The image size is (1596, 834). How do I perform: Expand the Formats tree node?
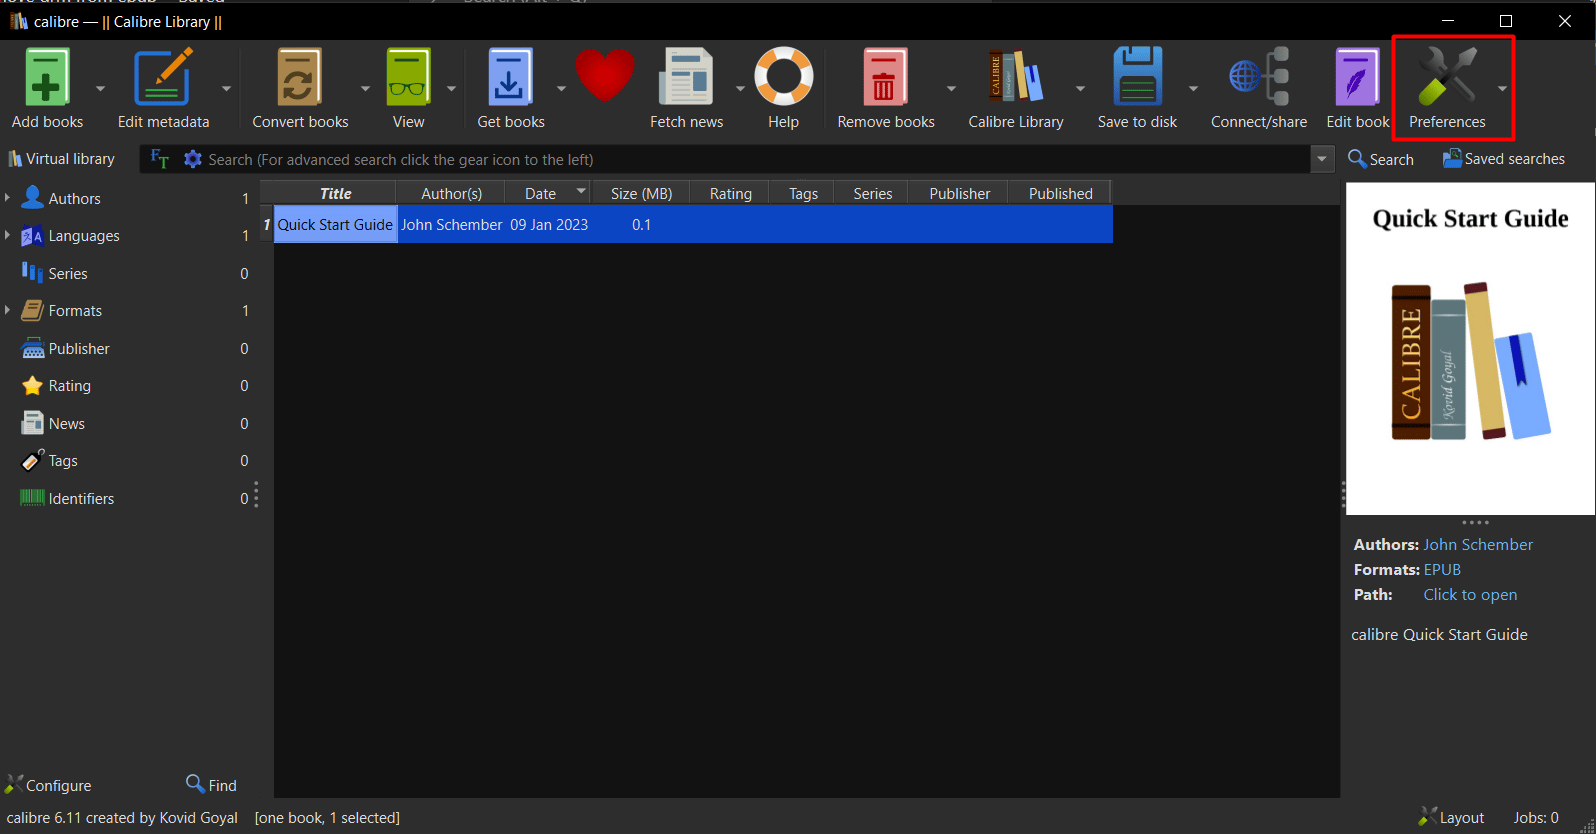(7, 310)
